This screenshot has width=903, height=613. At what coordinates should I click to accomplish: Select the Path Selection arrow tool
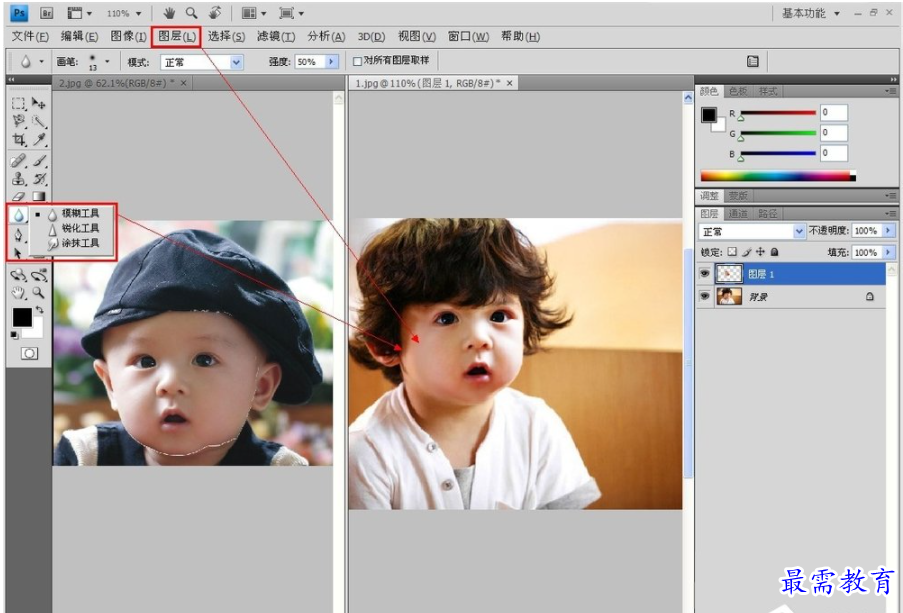pyautogui.click(x=18, y=253)
